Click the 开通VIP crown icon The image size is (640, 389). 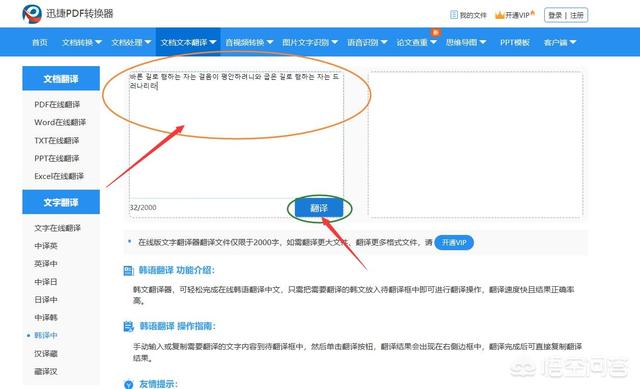[x=500, y=15]
